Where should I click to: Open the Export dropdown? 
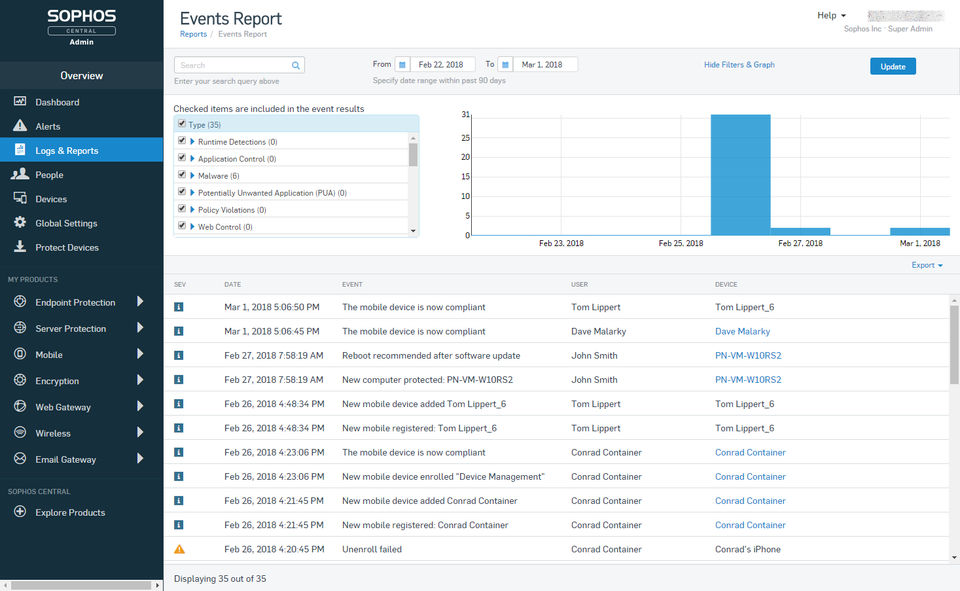pyautogui.click(x=926, y=265)
